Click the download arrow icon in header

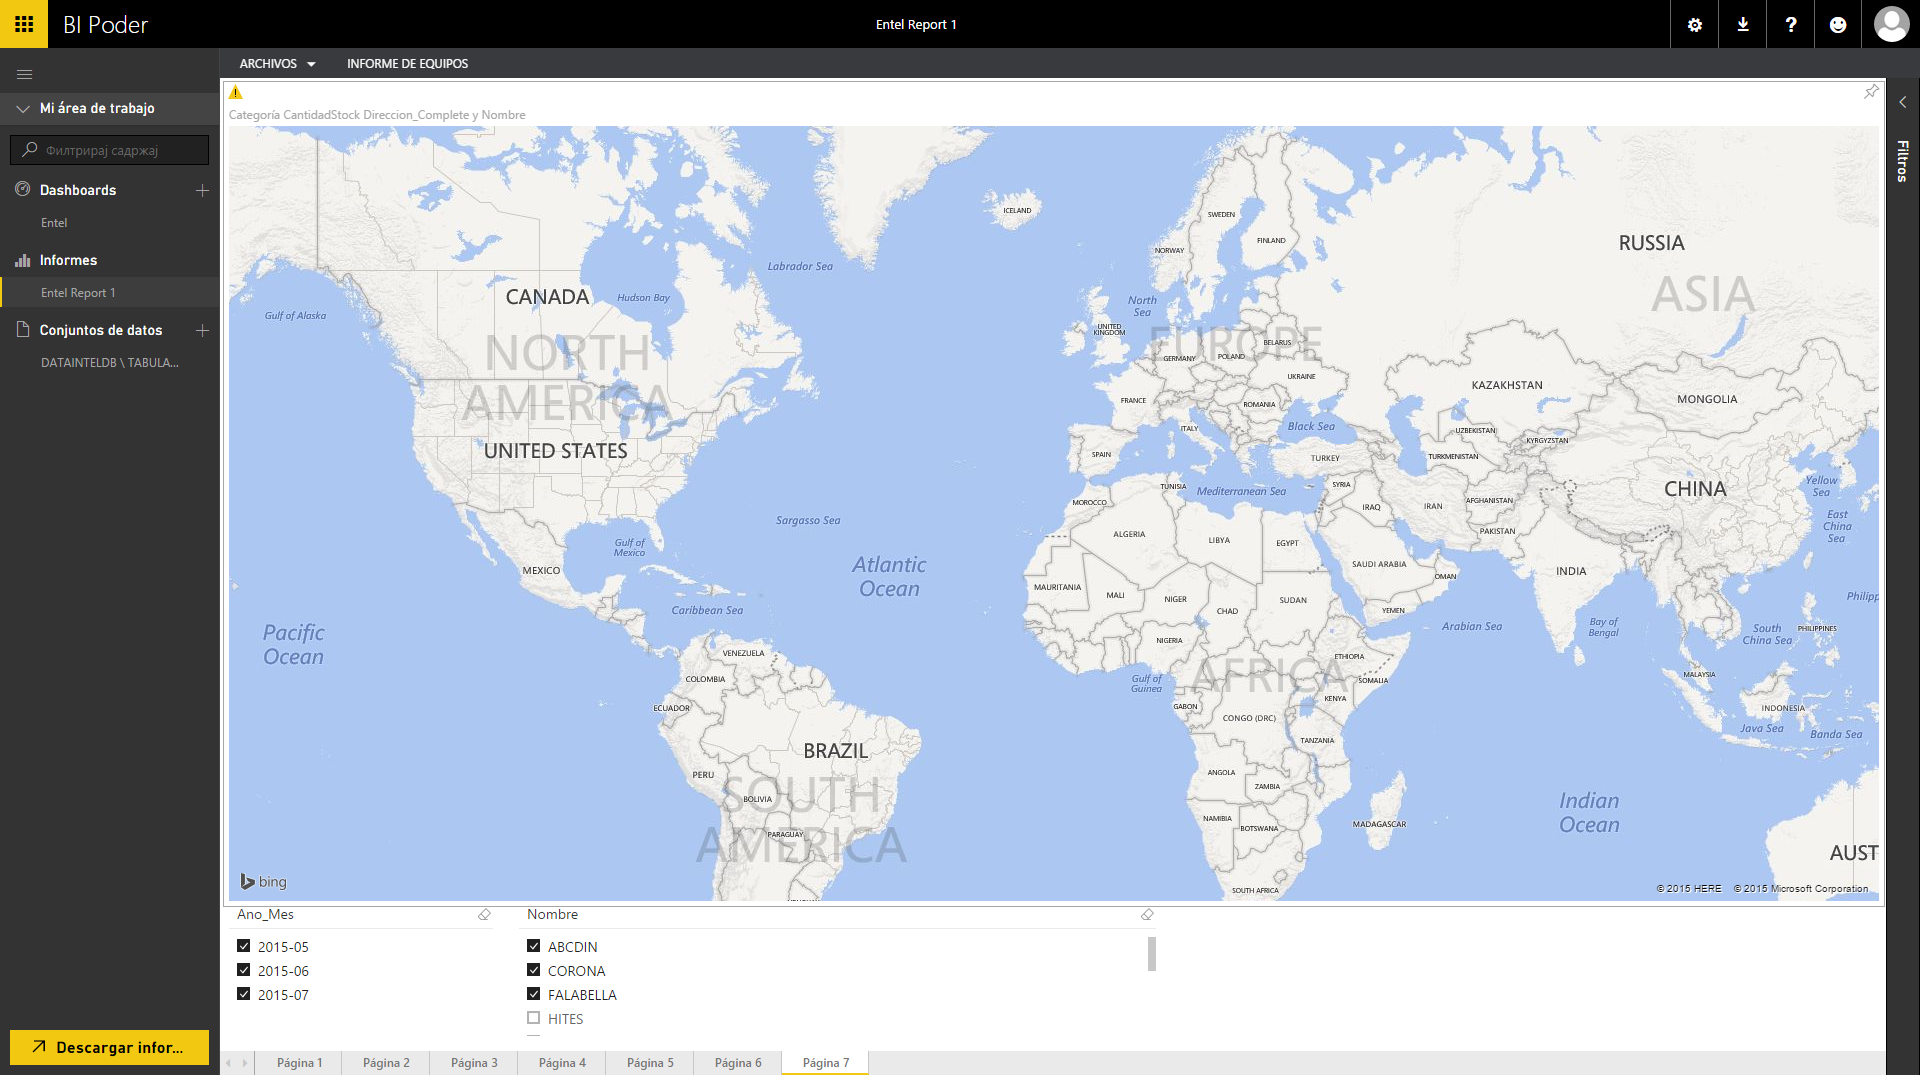tap(1743, 25)
